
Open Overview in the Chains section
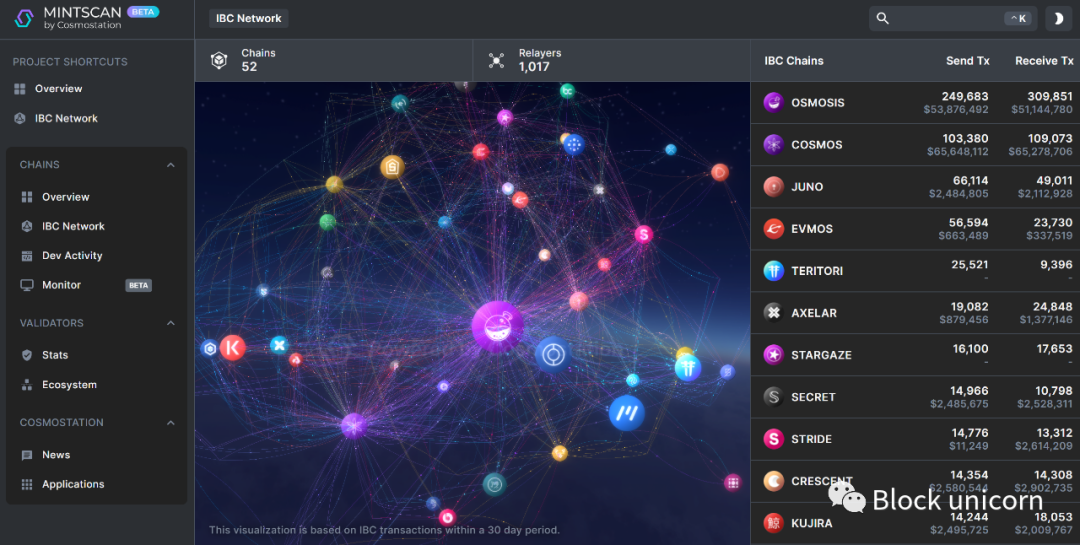[65, 197]
